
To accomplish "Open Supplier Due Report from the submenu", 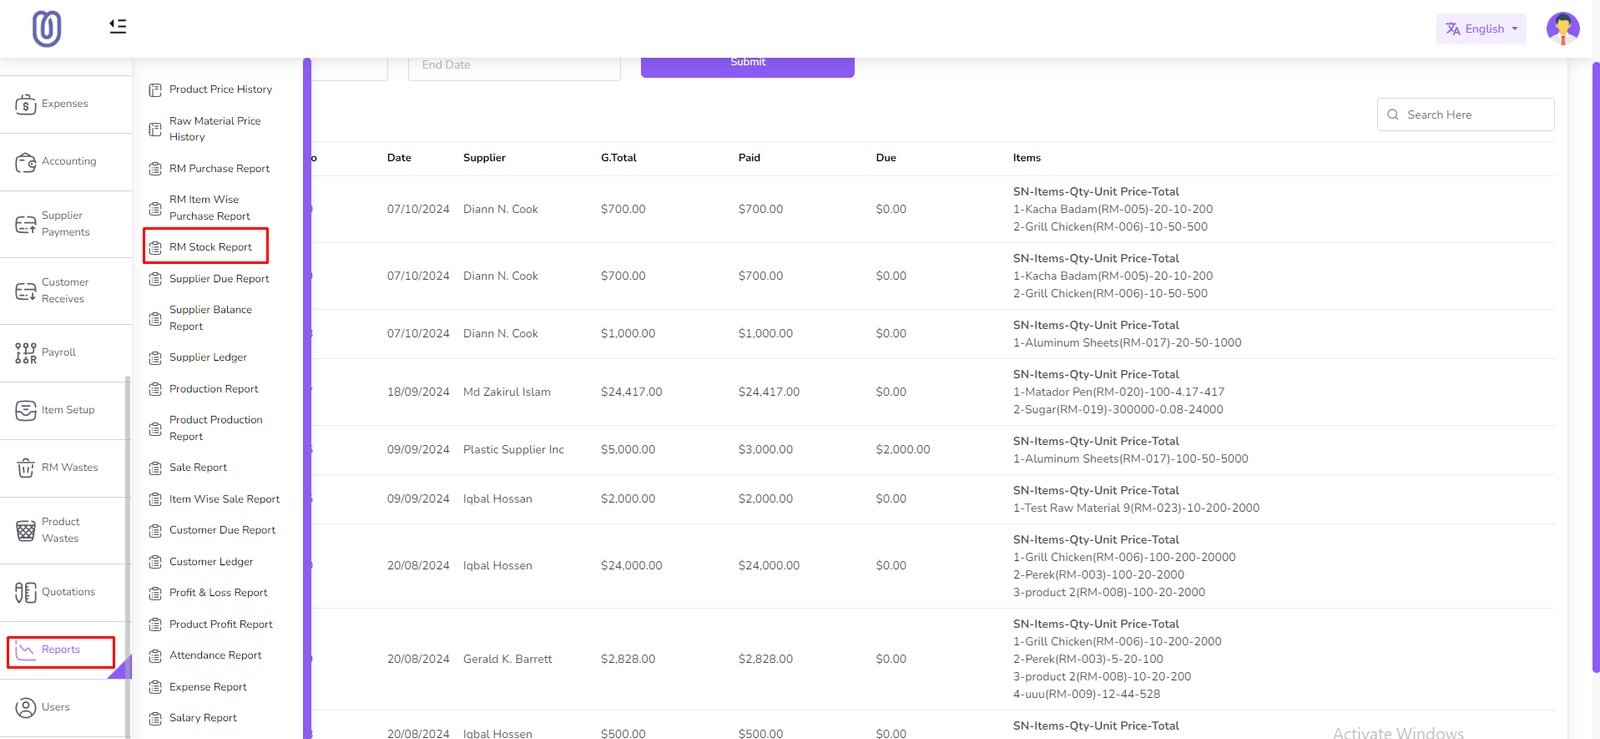I will point(219,279).
